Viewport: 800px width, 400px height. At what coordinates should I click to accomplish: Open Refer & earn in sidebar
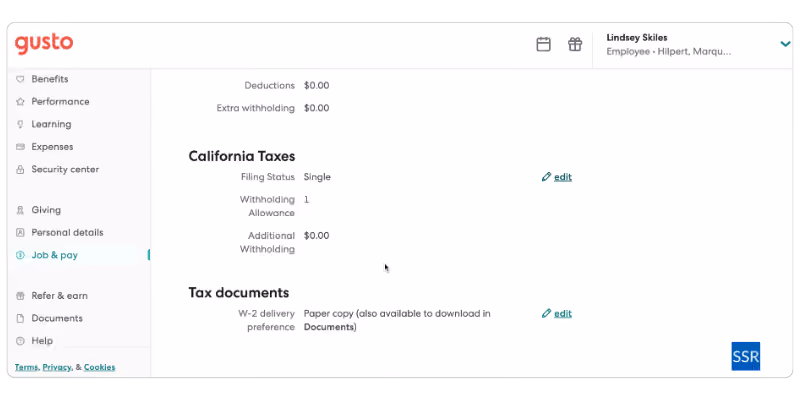59,295
